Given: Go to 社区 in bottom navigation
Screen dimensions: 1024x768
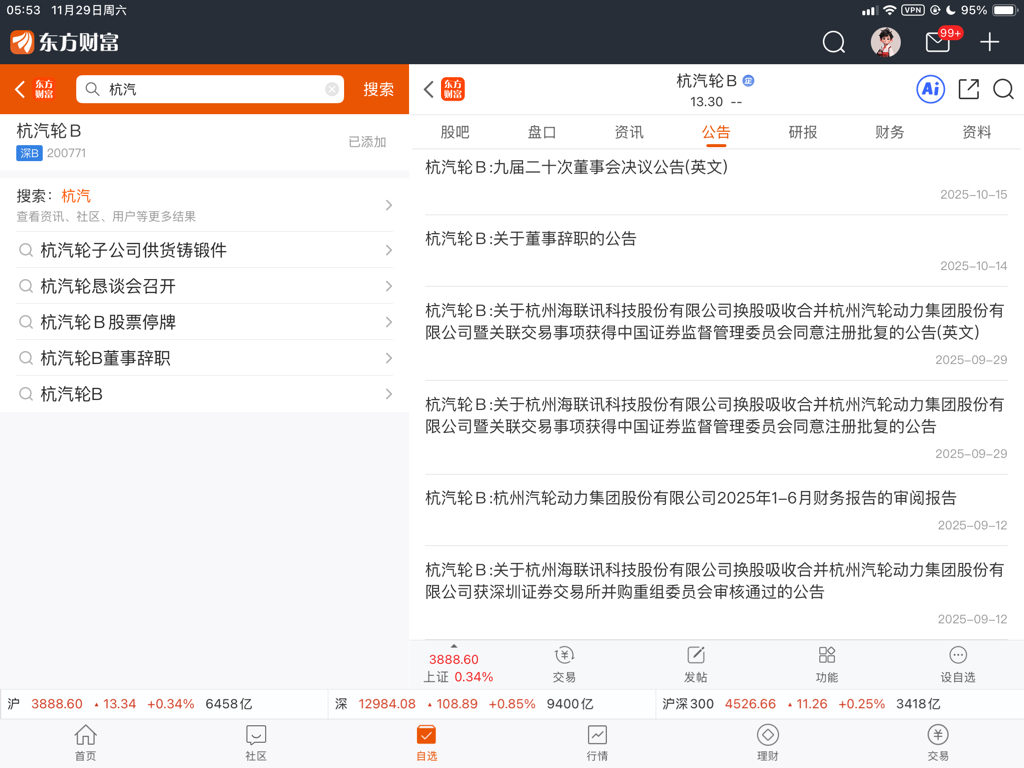Looking at the screenshot, I should [x=256, y=743].
